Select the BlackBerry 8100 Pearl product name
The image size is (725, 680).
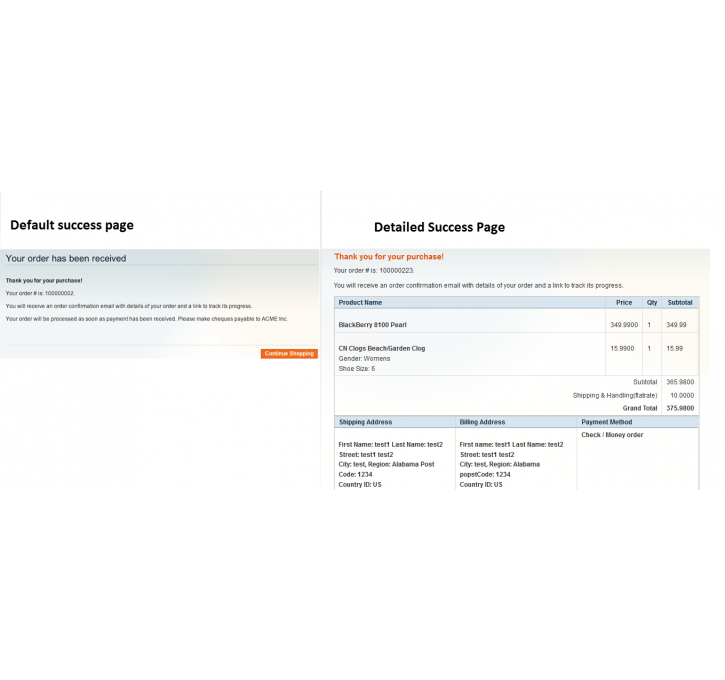pos(373,325)
